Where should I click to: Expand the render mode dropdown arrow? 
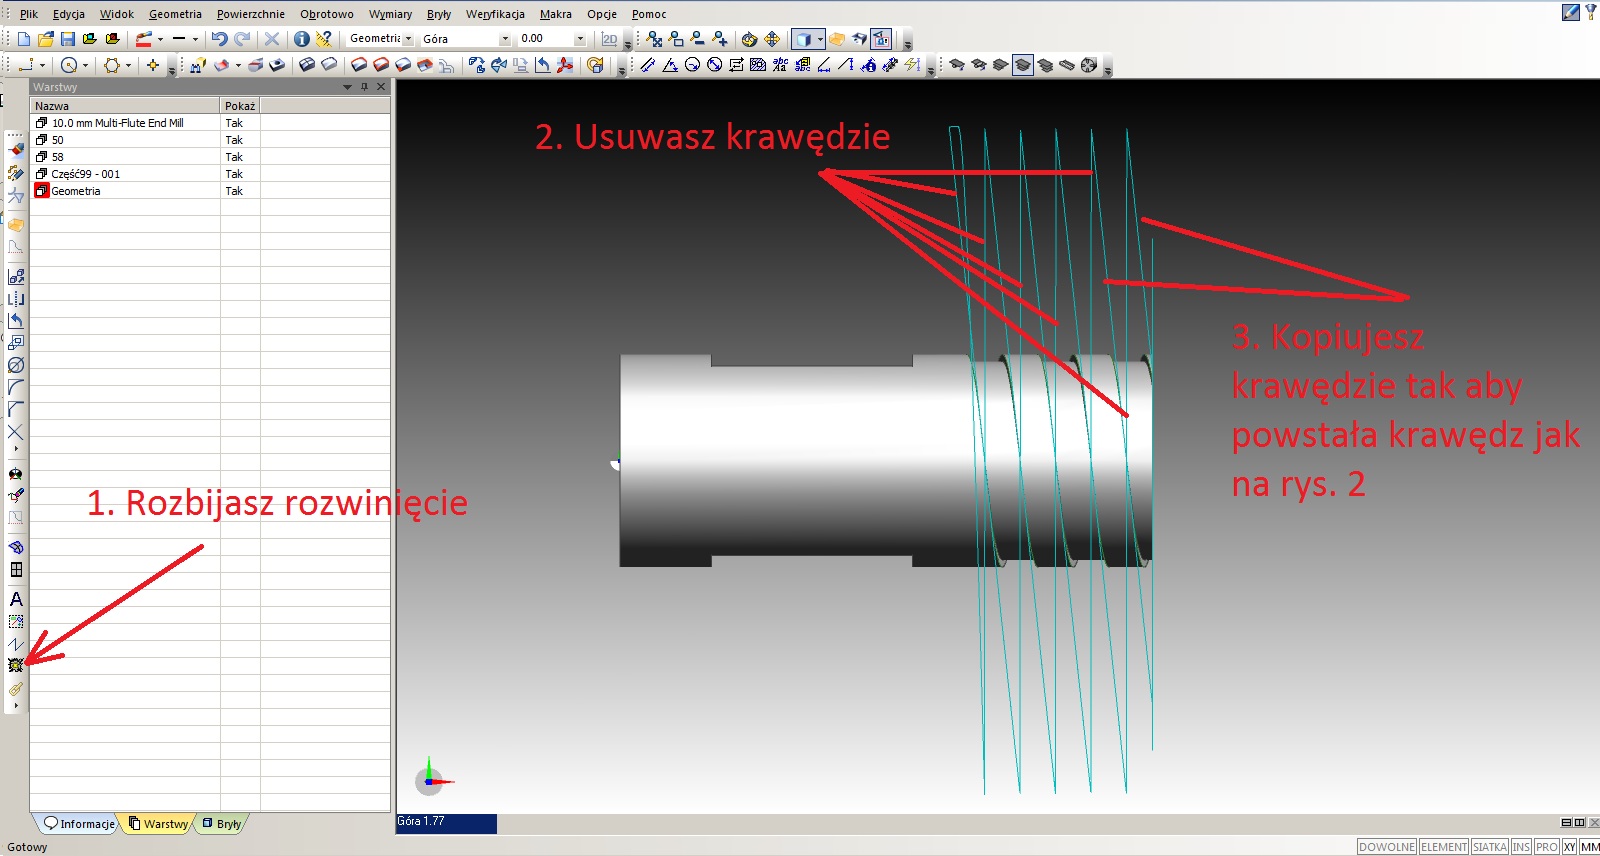(x=820, y=39)
